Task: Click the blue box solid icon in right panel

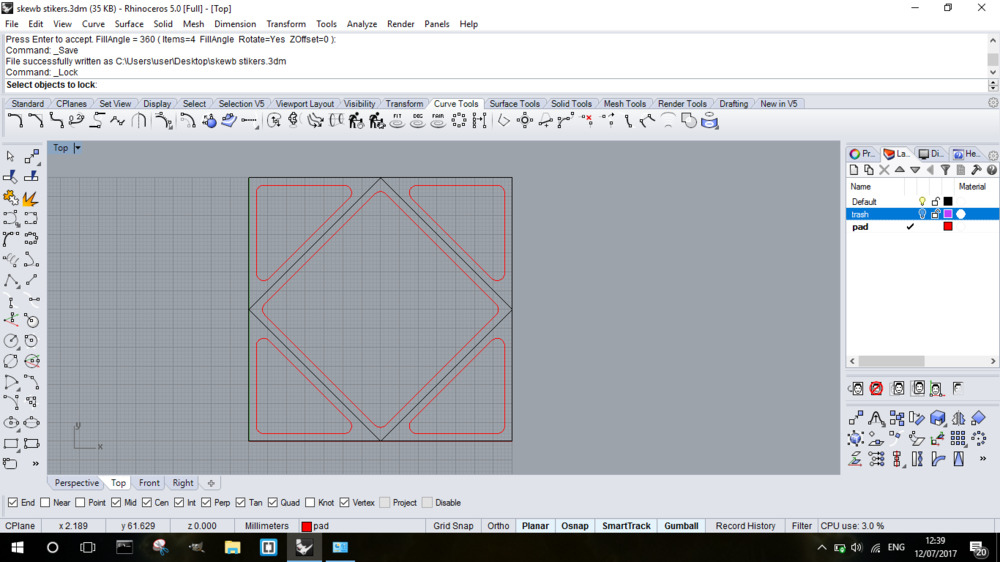Action: pyautogui.click(x=938, y=418)
